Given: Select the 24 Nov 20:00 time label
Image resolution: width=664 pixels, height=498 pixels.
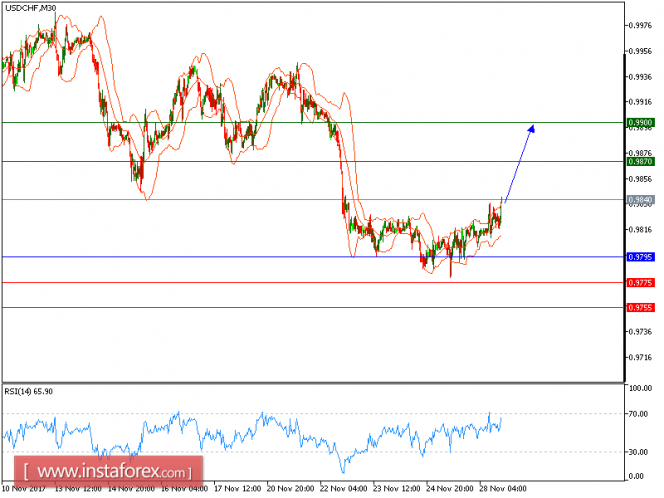Looking at the screenshot, I should click(450, 489).
